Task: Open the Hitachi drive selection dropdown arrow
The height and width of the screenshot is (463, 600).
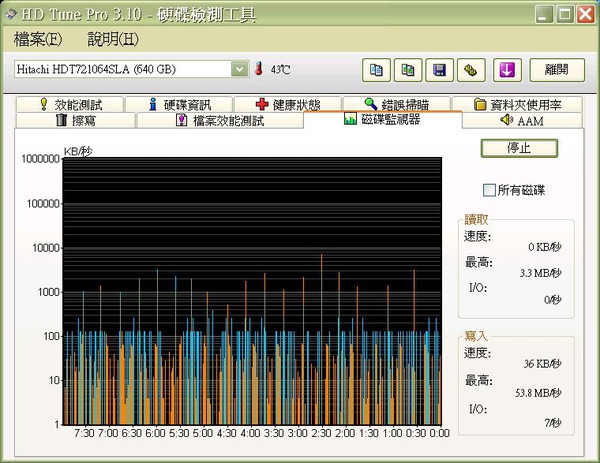Action: (x=240, y=69)
